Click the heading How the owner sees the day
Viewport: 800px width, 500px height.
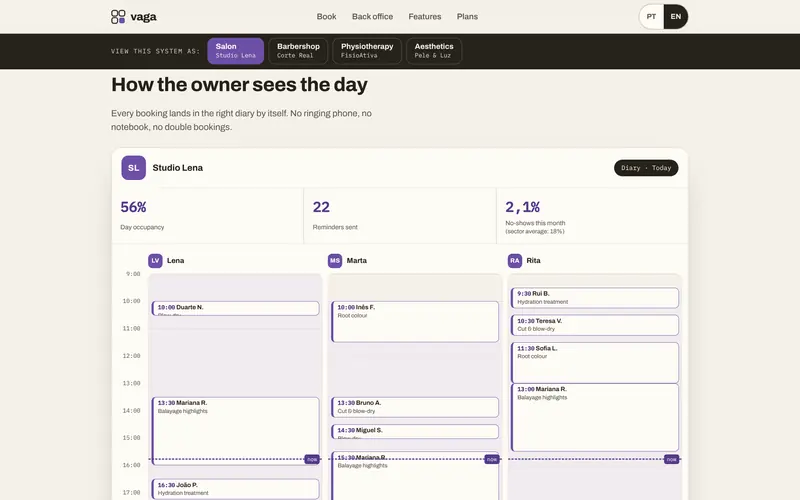239,85
